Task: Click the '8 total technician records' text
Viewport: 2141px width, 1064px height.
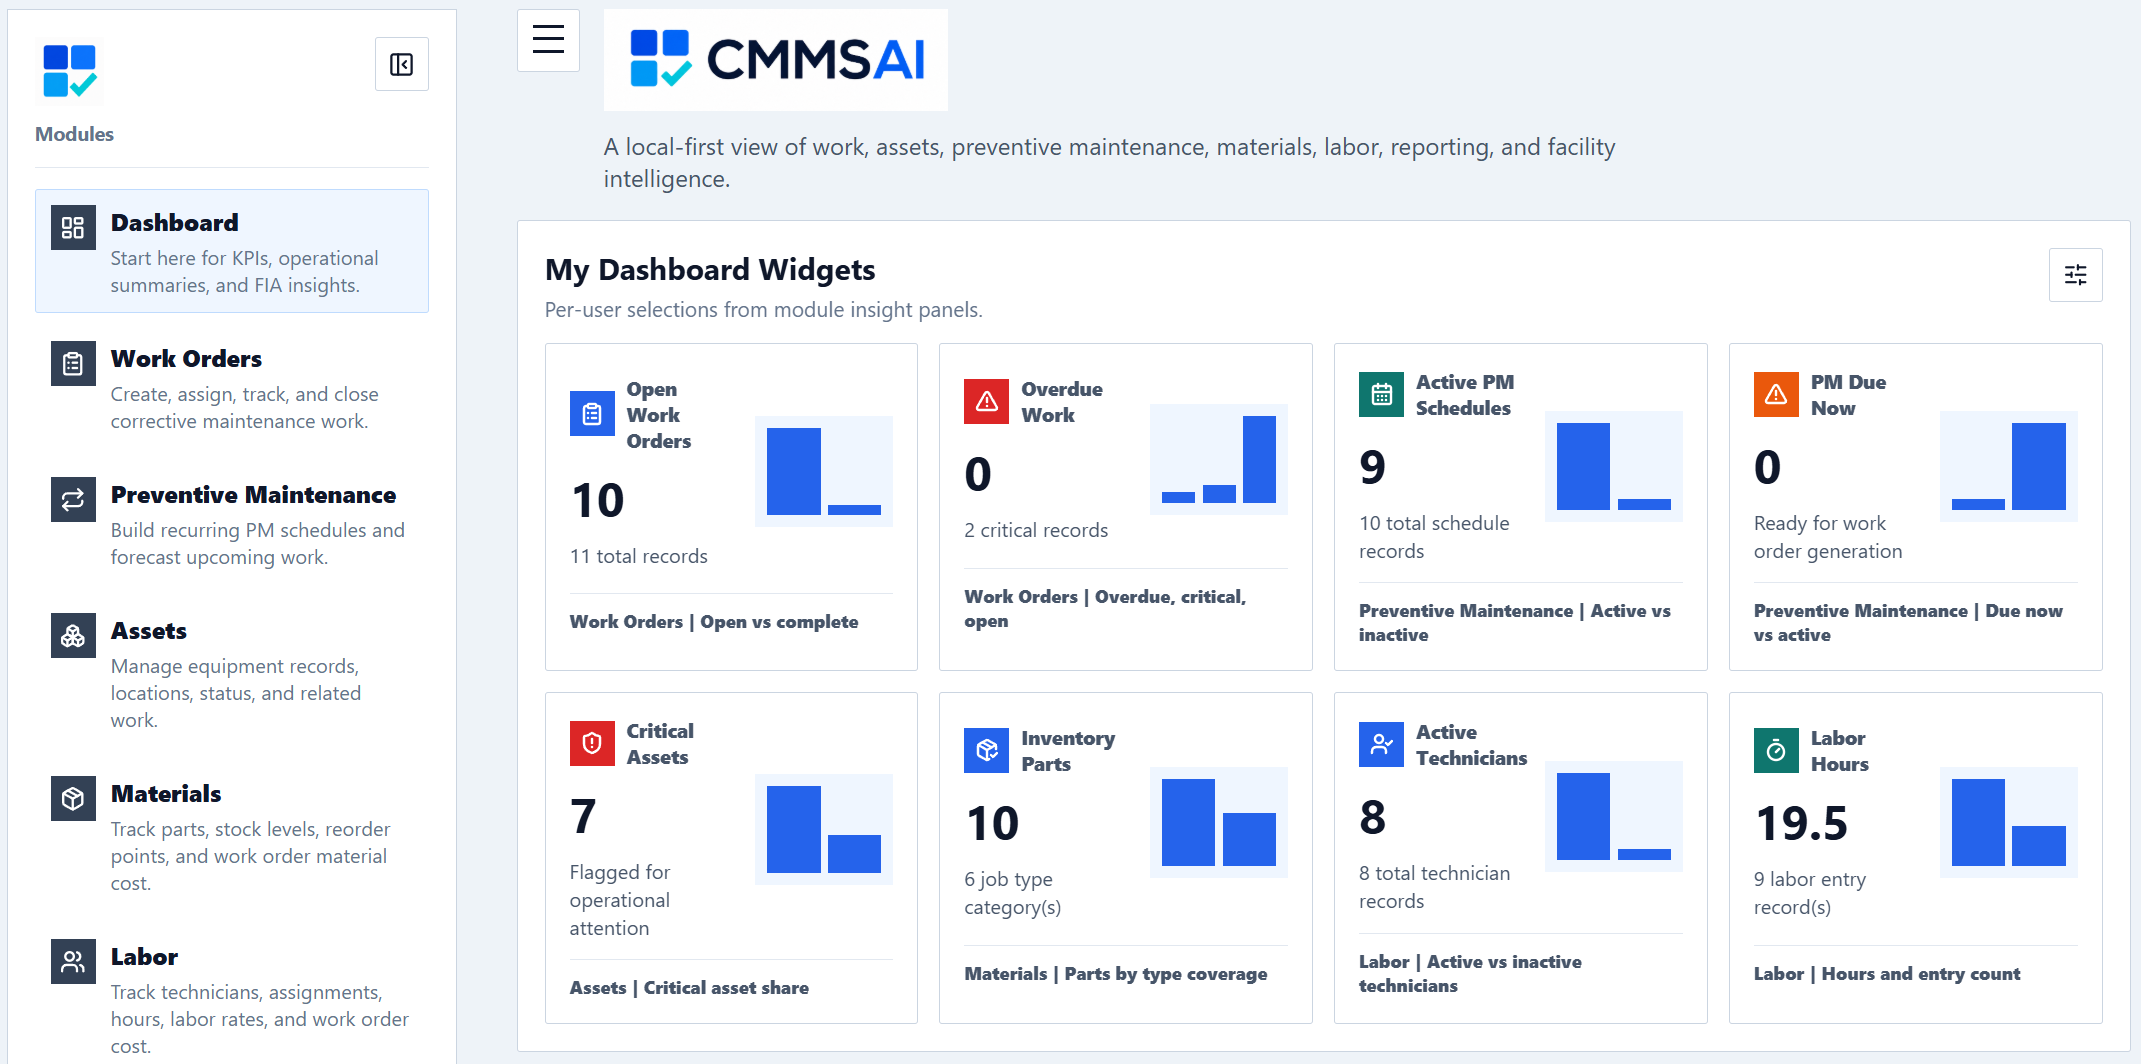Action: coord(1434,887)
